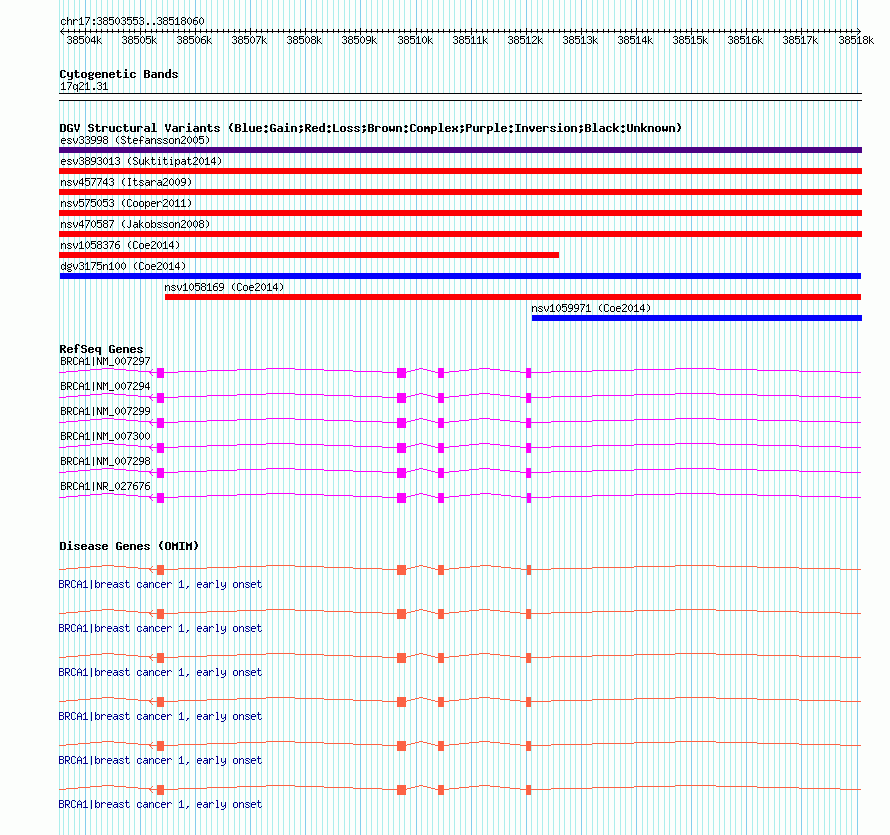Click the red loss bar of nsv1058169
890x835 pixels.
[x=513, y=297]
